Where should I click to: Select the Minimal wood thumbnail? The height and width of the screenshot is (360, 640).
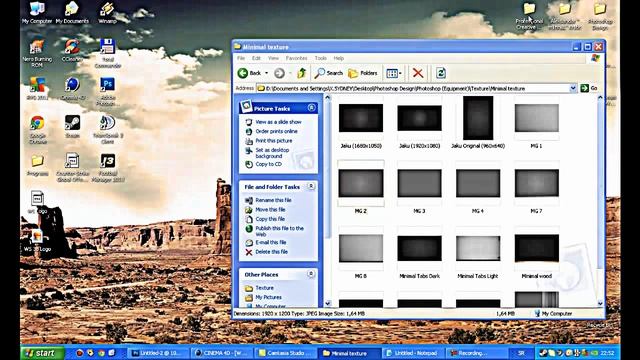click(536, 248)
